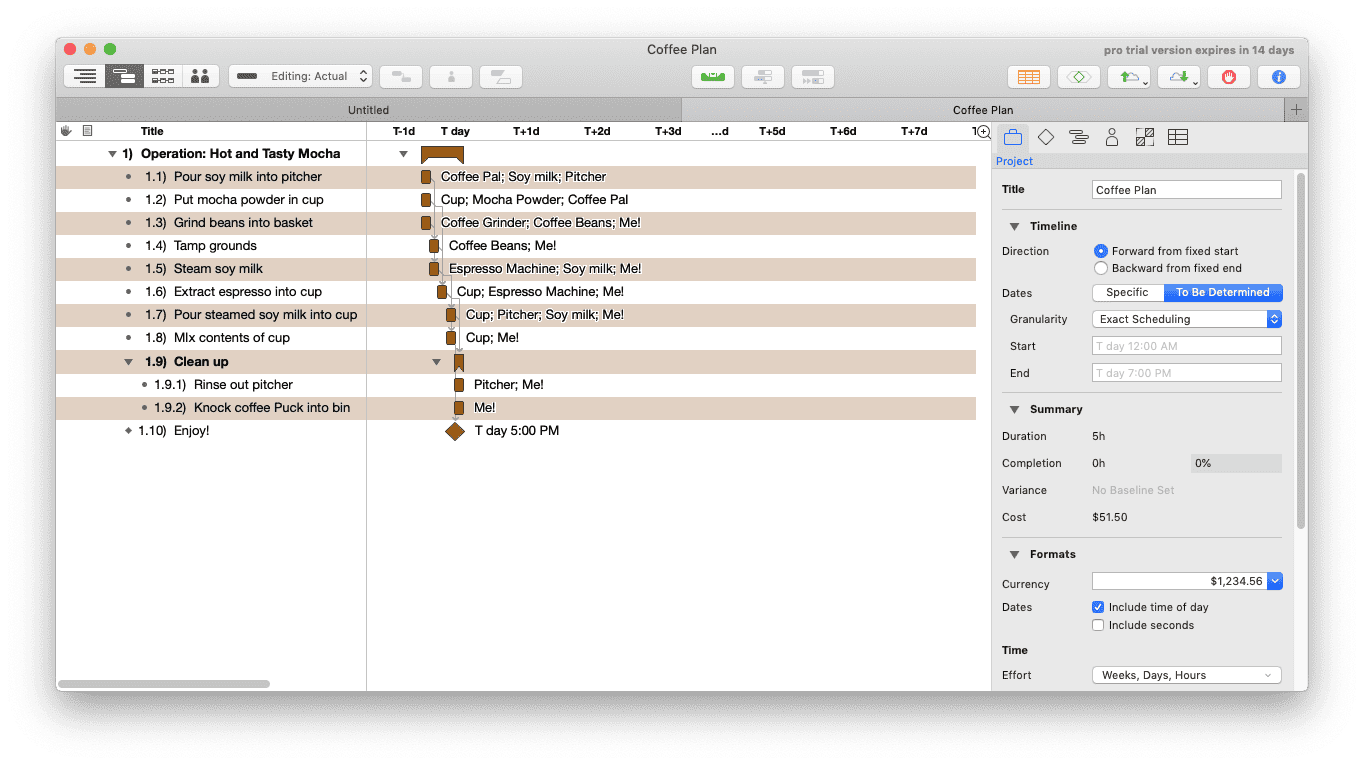
Task: Select the 'Specific' dates button
Action: [1127, 293]
